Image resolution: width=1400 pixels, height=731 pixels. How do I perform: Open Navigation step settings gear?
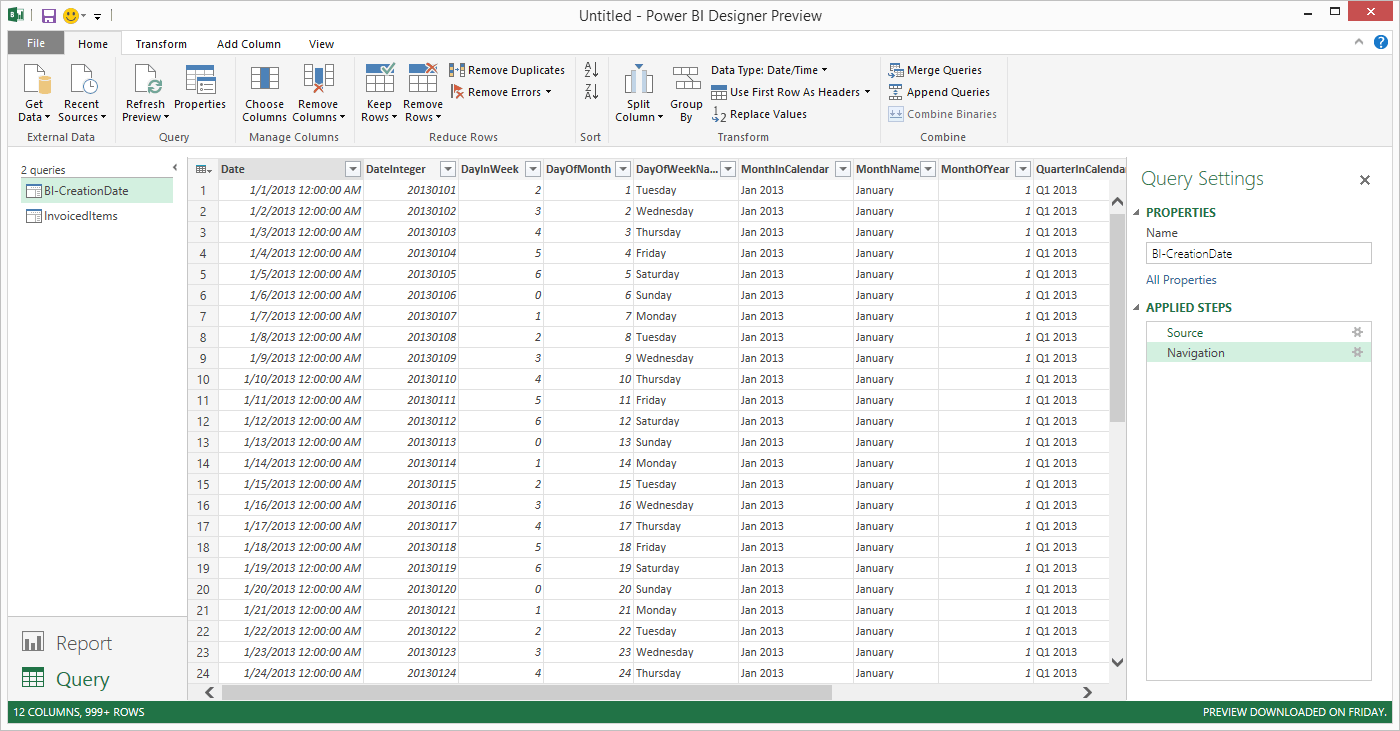(1357, 352)
